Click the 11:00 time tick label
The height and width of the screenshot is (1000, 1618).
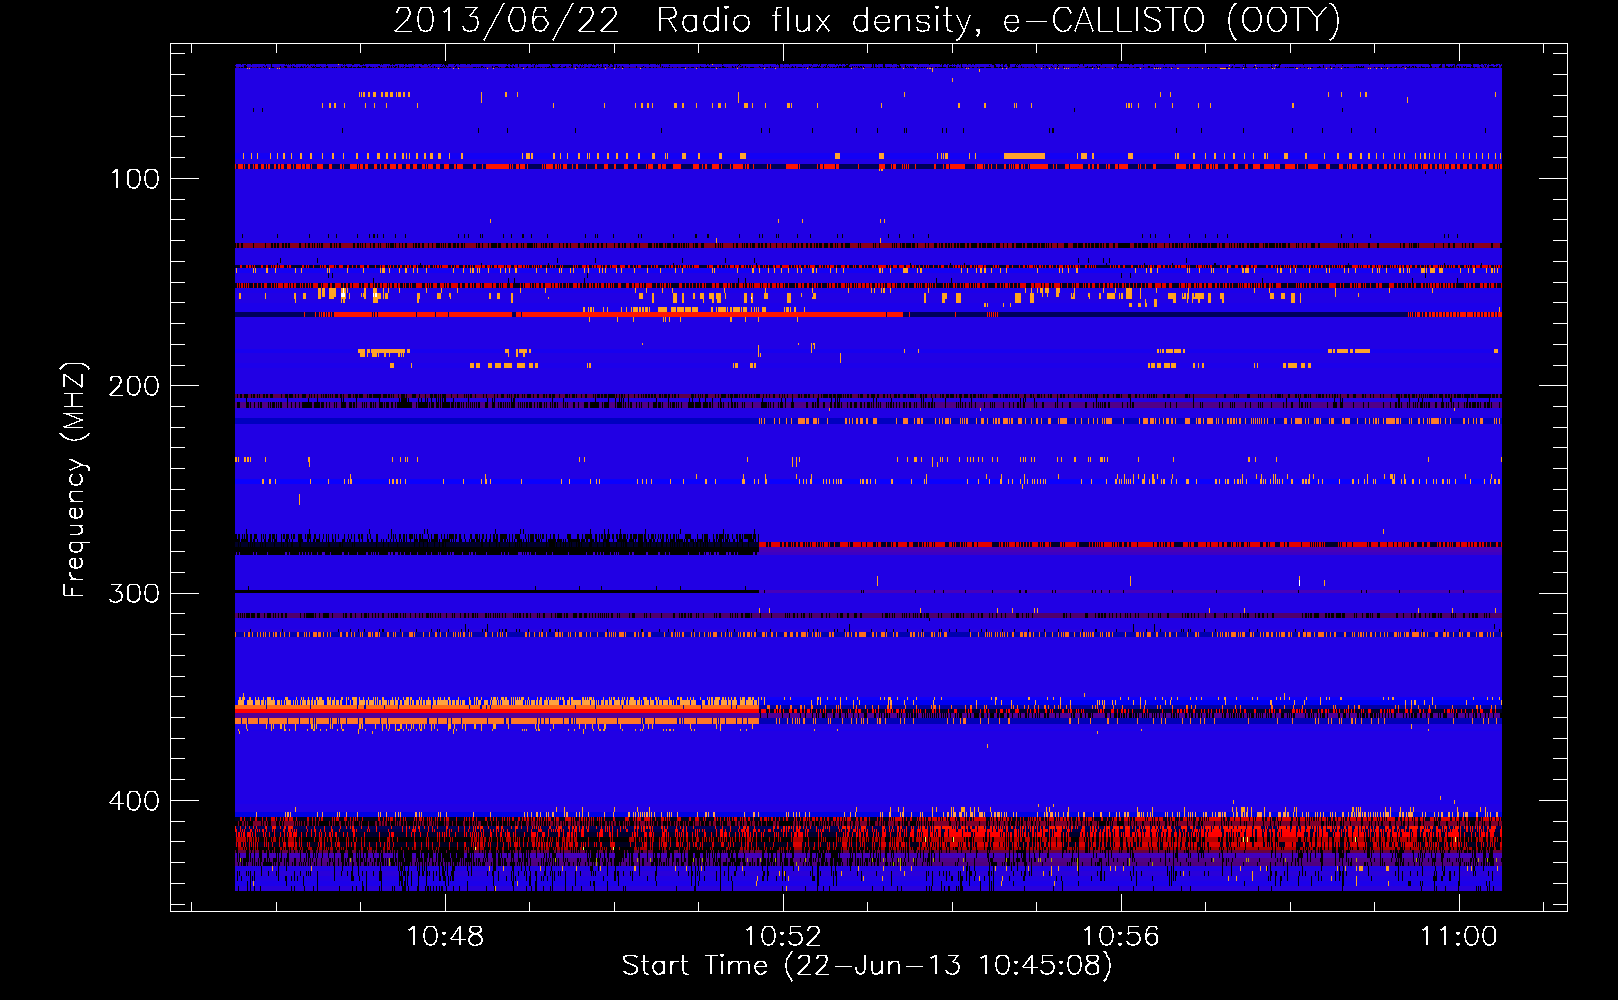pos(1459,936)
